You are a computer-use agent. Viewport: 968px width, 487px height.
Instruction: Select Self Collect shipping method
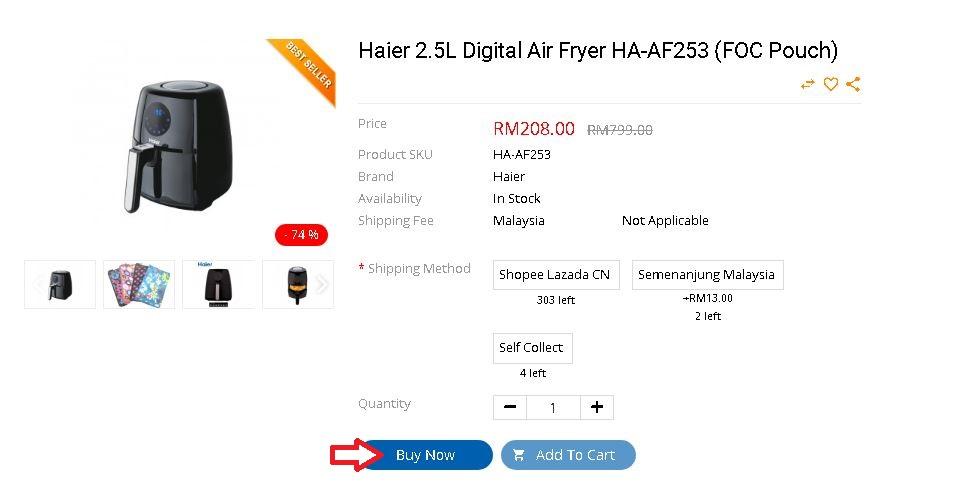pos(532,348)
